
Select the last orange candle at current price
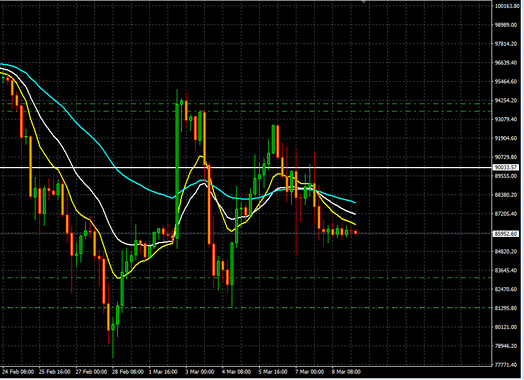click(355, 232)
